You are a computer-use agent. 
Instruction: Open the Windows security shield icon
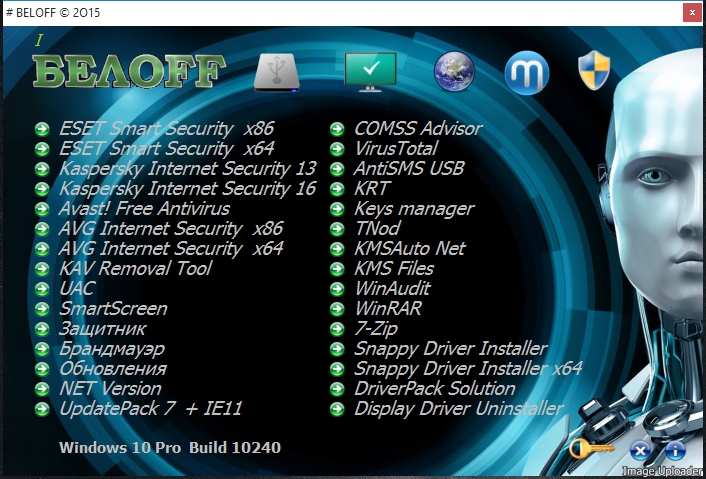[x=594, y=70]
